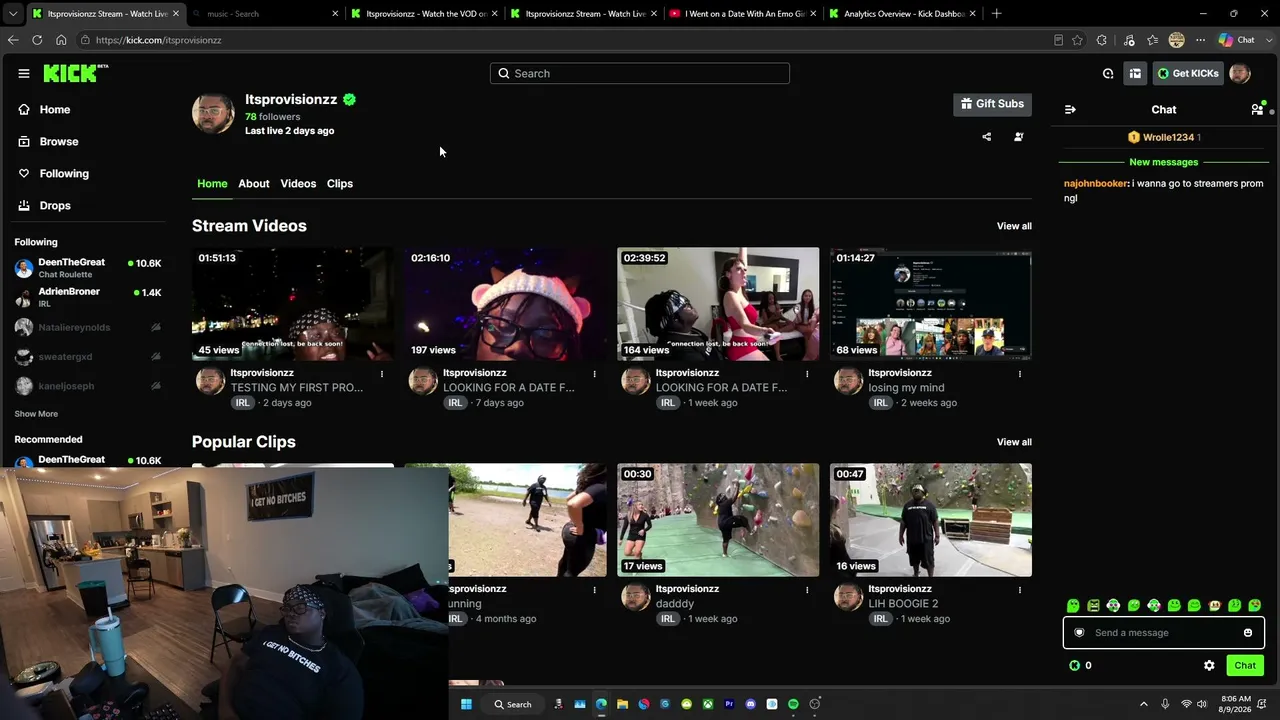
Task: Click the chat identity shield icon
Action: pos(1079,633)
